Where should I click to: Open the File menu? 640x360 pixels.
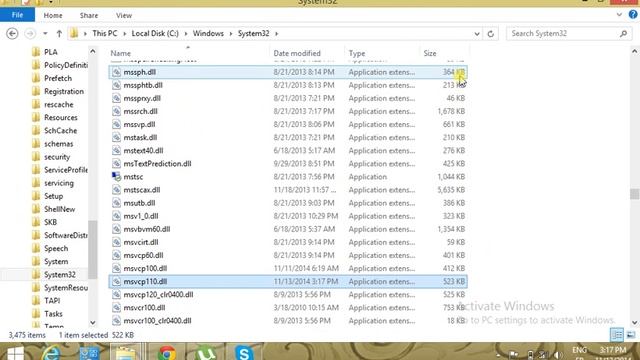point(18,15)
